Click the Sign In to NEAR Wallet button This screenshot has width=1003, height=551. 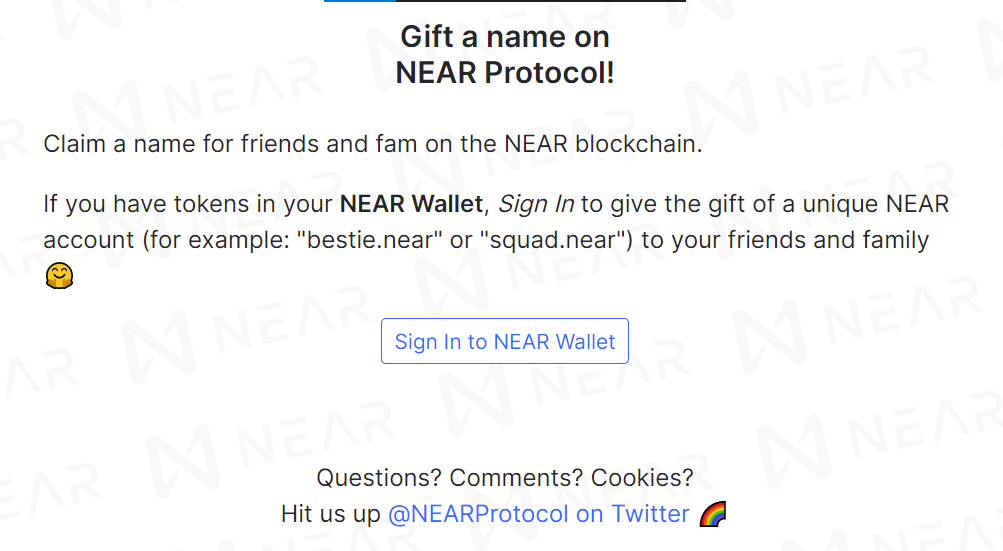505,341
